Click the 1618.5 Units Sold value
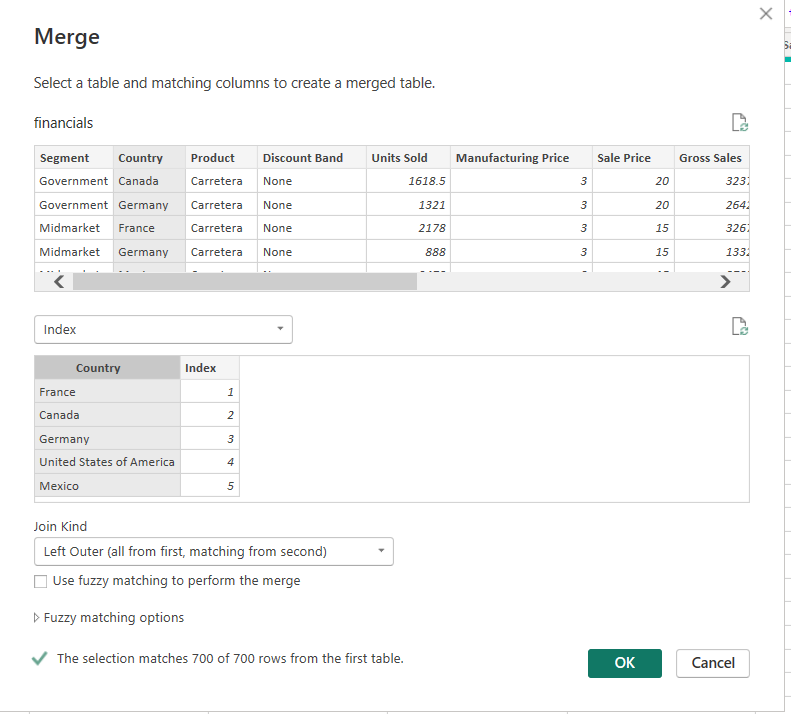791x714 pixels. 408,181
